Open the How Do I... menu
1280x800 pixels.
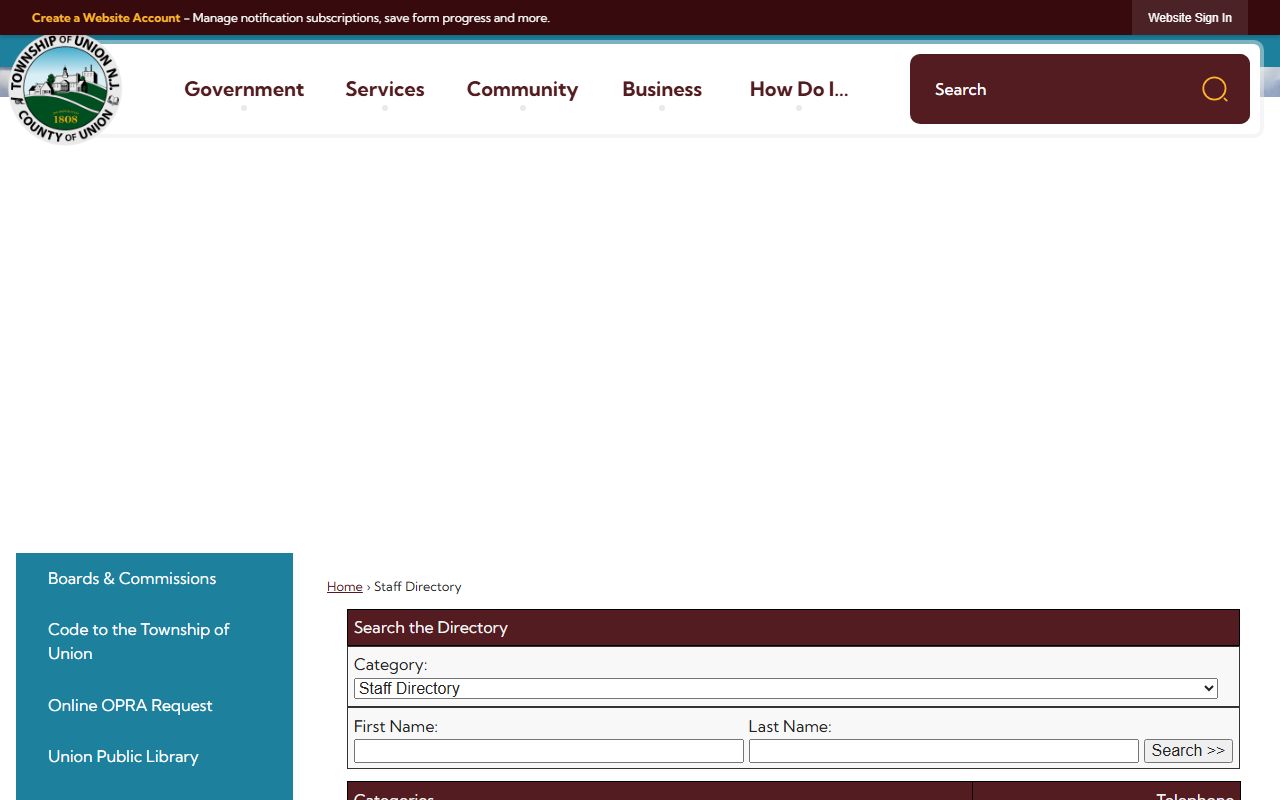799,89
